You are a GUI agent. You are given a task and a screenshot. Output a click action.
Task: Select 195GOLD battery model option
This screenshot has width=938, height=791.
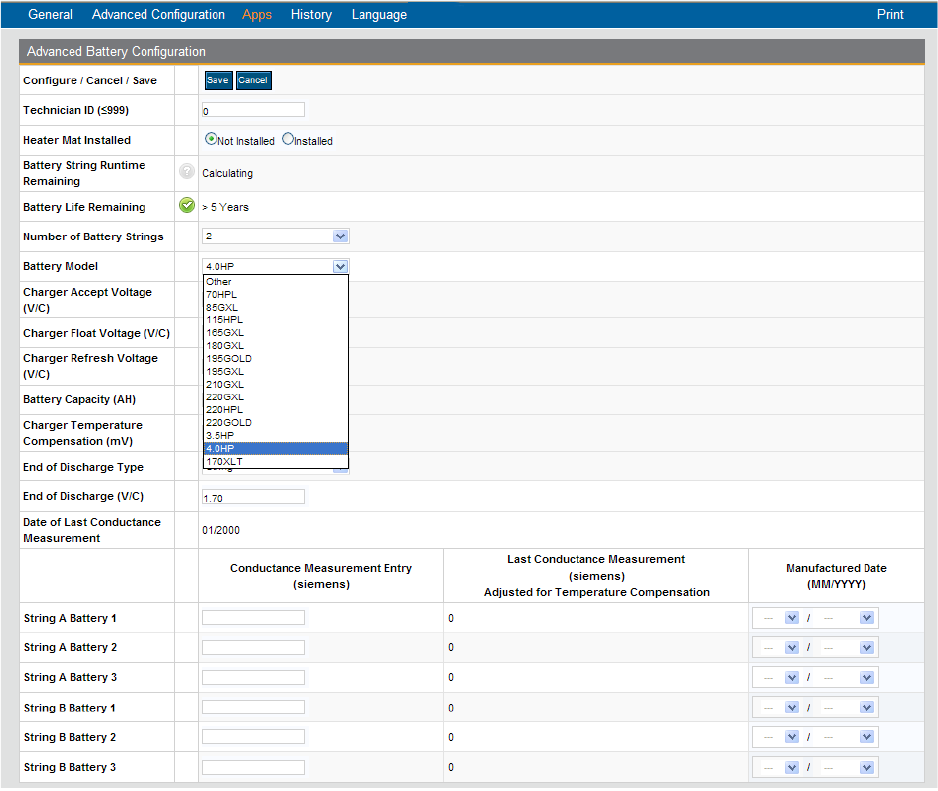click(276, 358)
